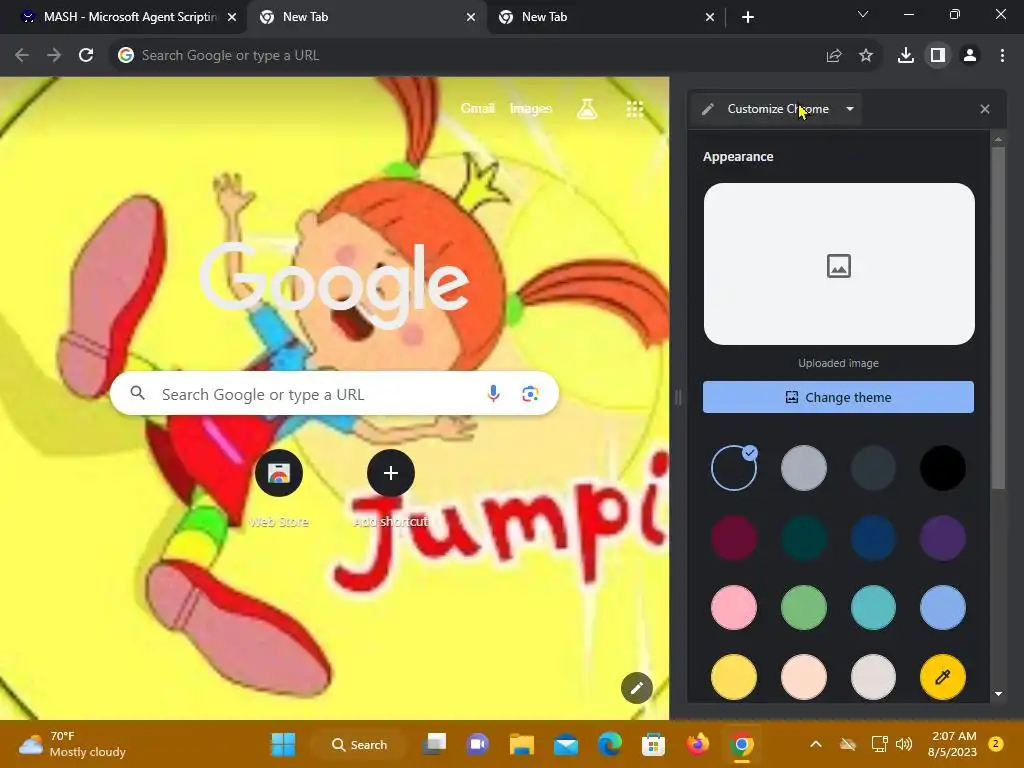The image size is (1024, 768).
Task: Click the side panel resize handle
Action: click(678, 397)
